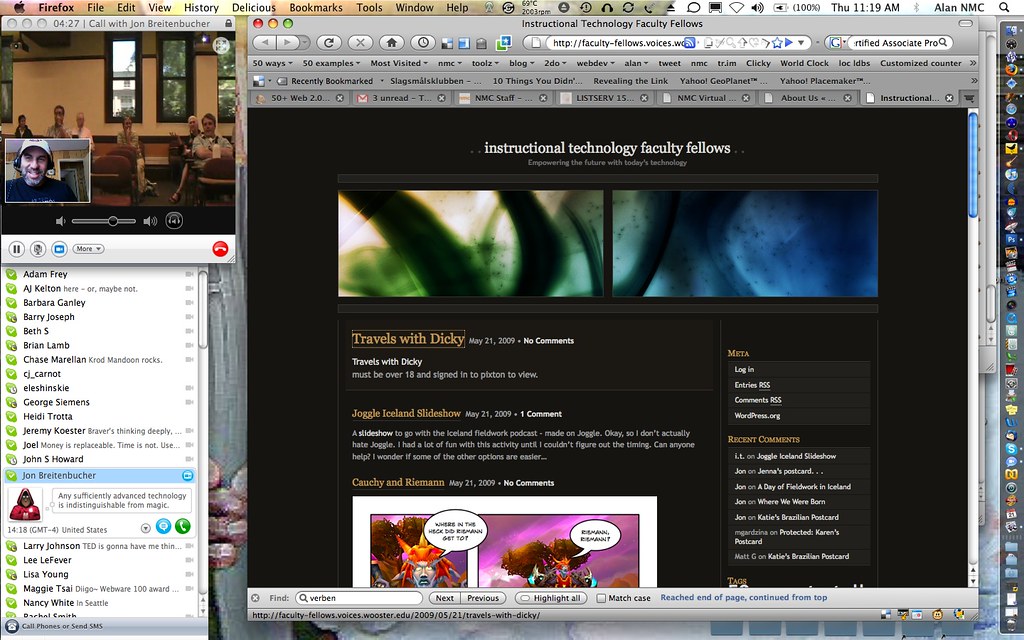The width and height of the screenshot is (1024, 640).
Task: Open 'Joggle Iceland Slideshow' post link
Action: [406, 413]
